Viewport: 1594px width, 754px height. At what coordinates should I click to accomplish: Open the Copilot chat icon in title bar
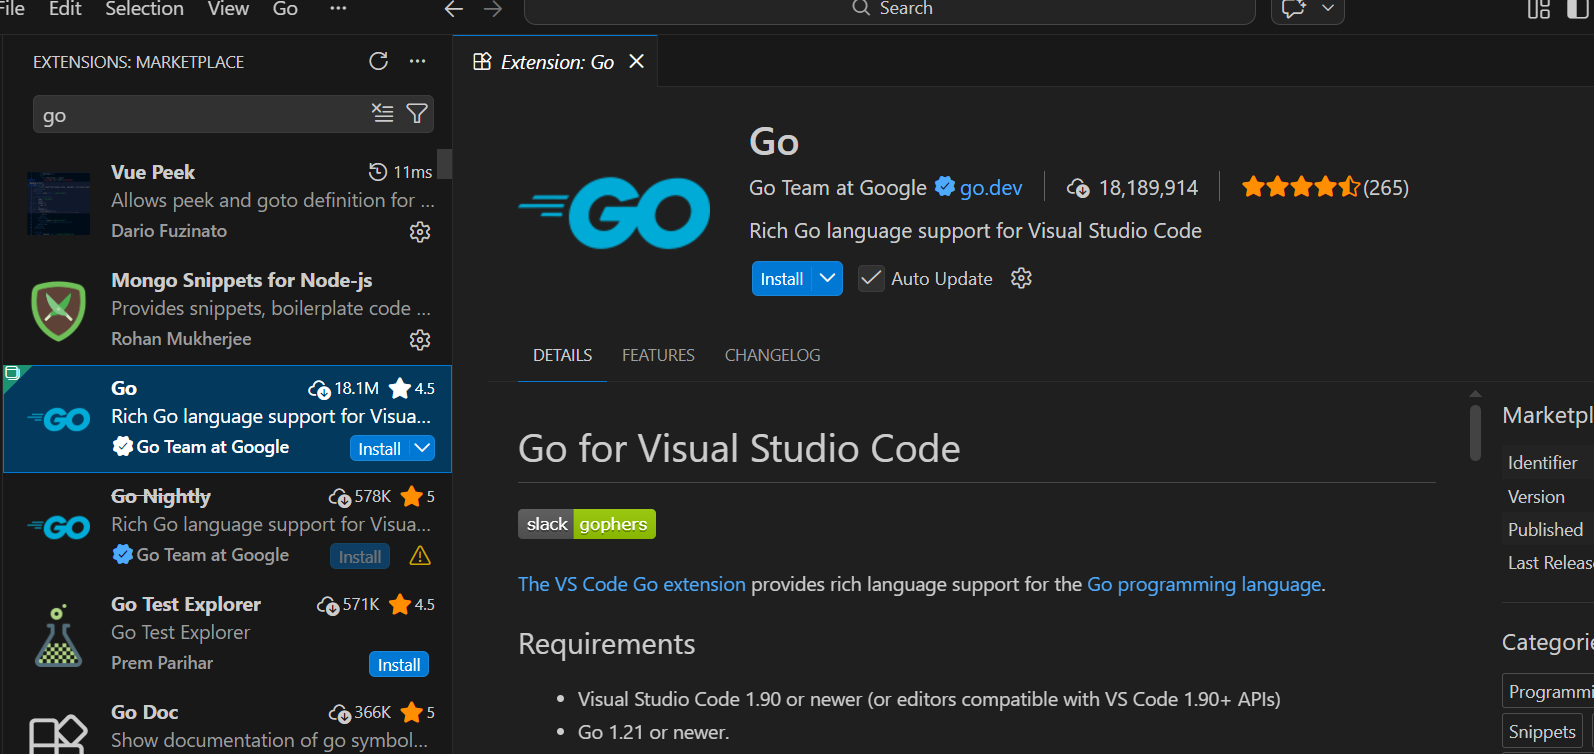[x=1294, y=9]
